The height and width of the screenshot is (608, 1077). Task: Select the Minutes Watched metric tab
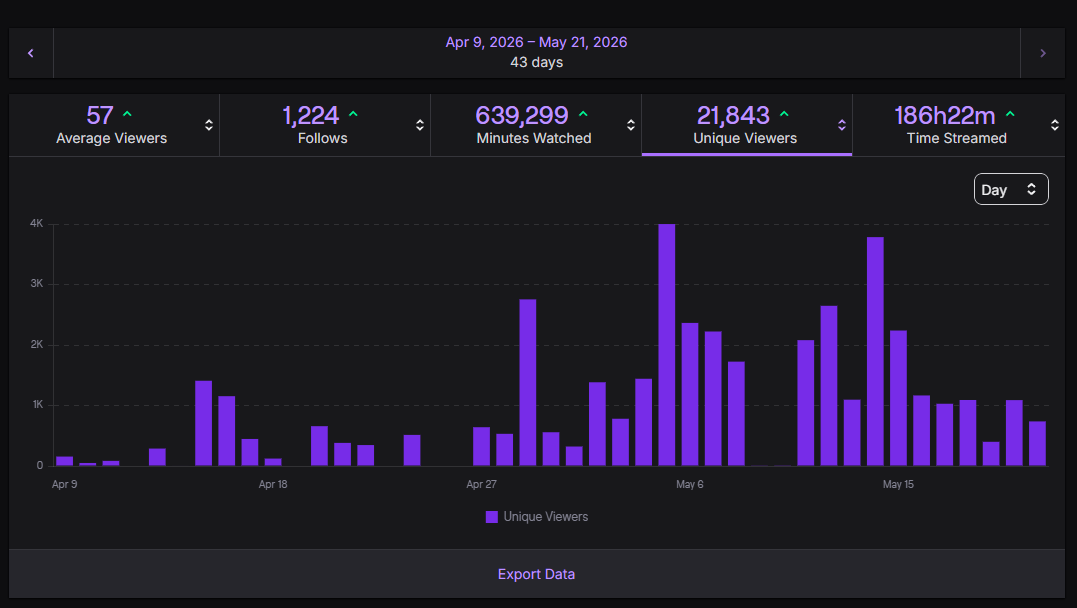pos(536,125)
